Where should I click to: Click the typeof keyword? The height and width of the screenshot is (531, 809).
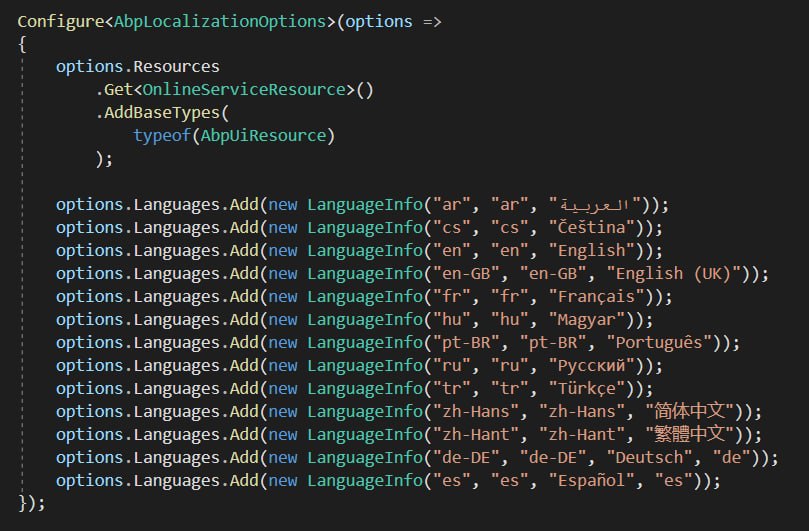[x=162, y=136]
